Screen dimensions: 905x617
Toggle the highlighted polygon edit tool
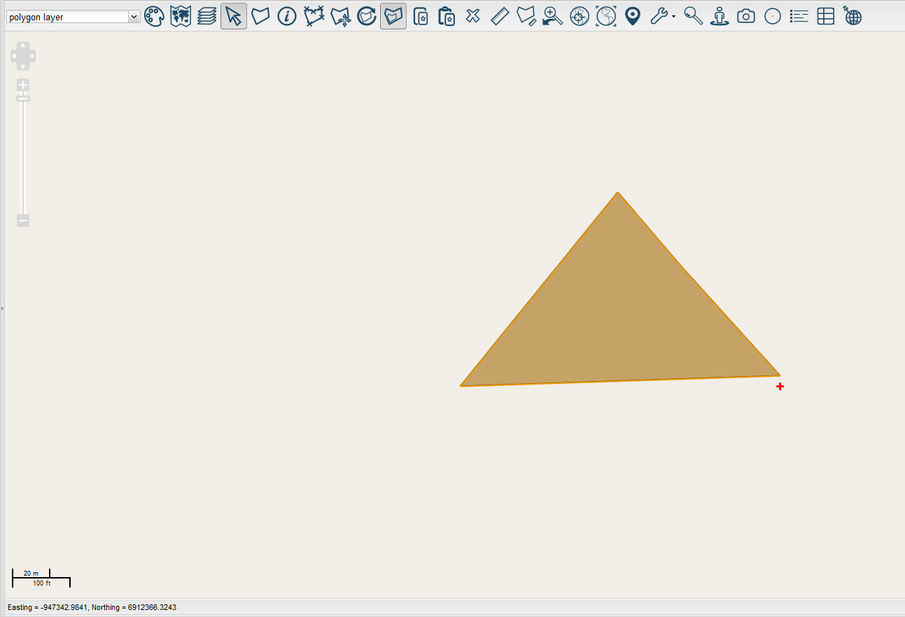coord(393,16)
